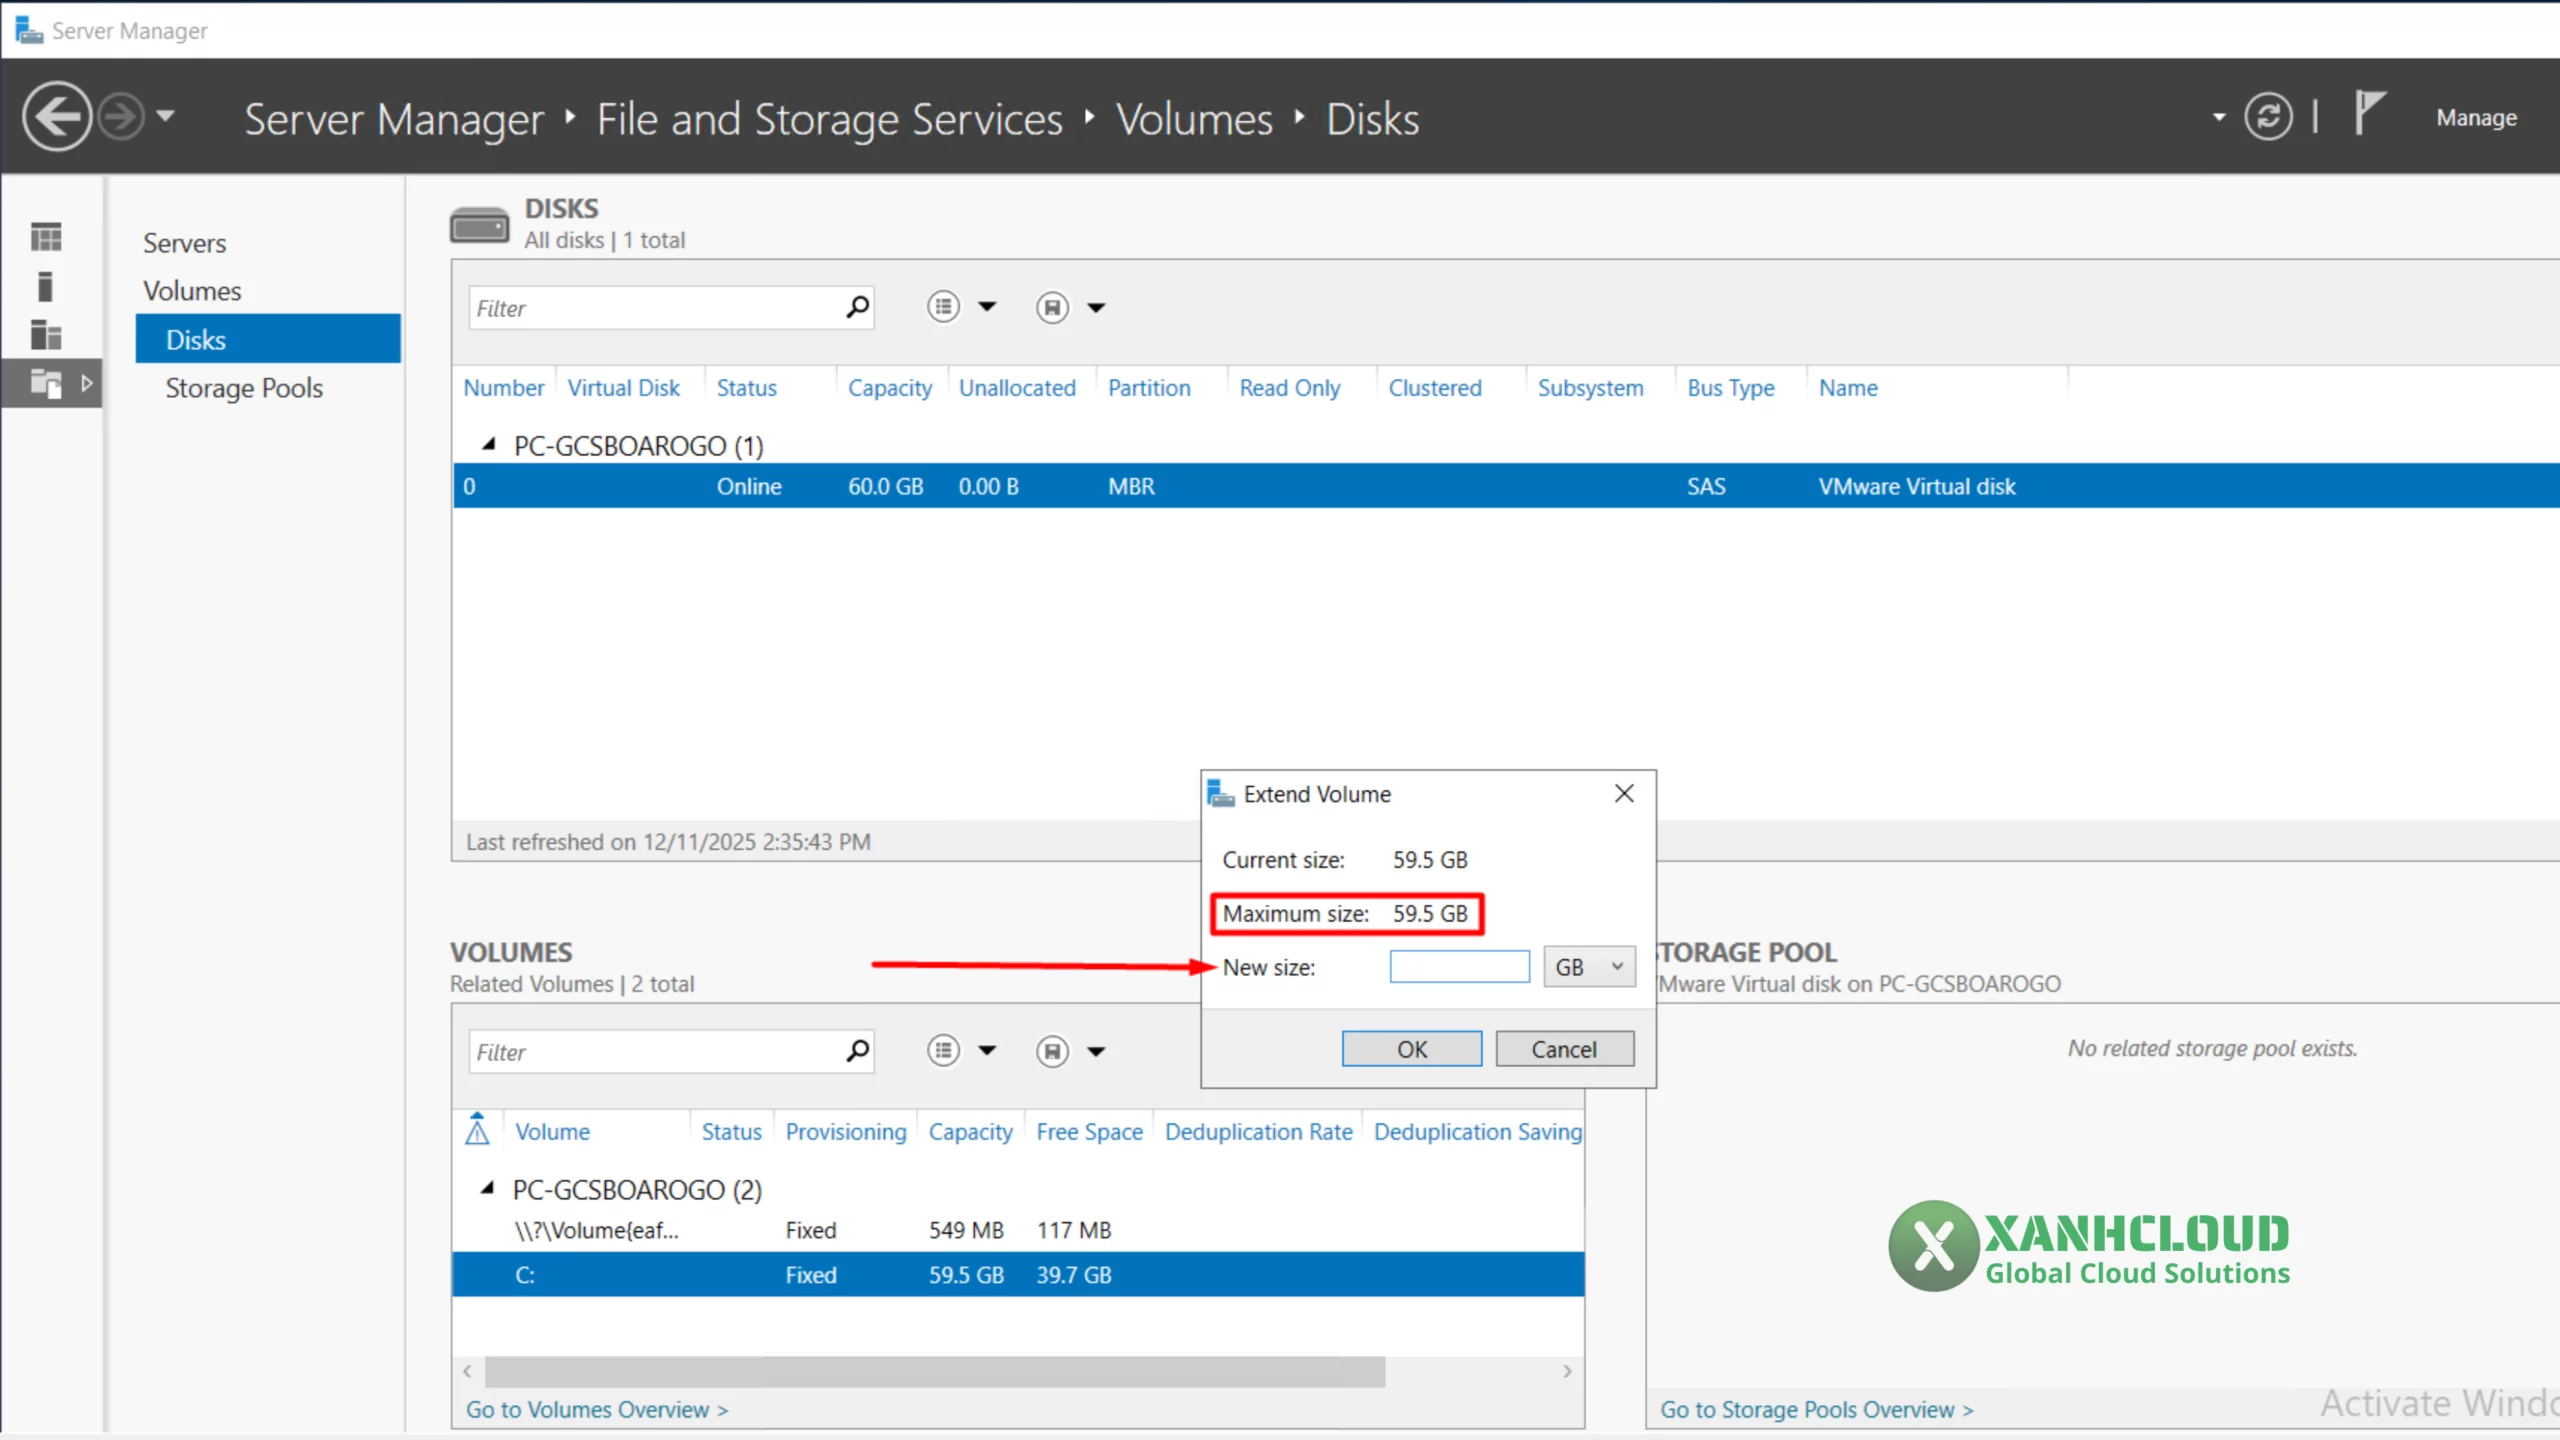Click the New size input field
The height and width of the screenshot is (1440, 2560).
1459,966
